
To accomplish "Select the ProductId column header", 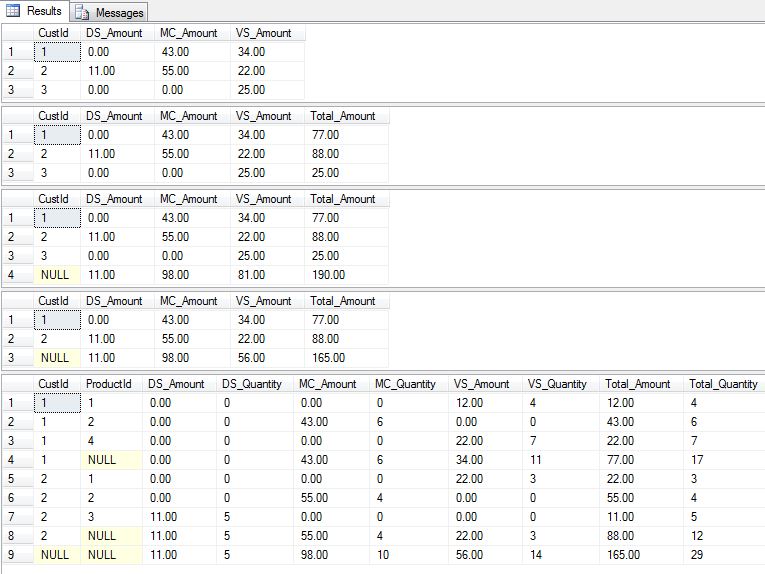I will 112,384.
